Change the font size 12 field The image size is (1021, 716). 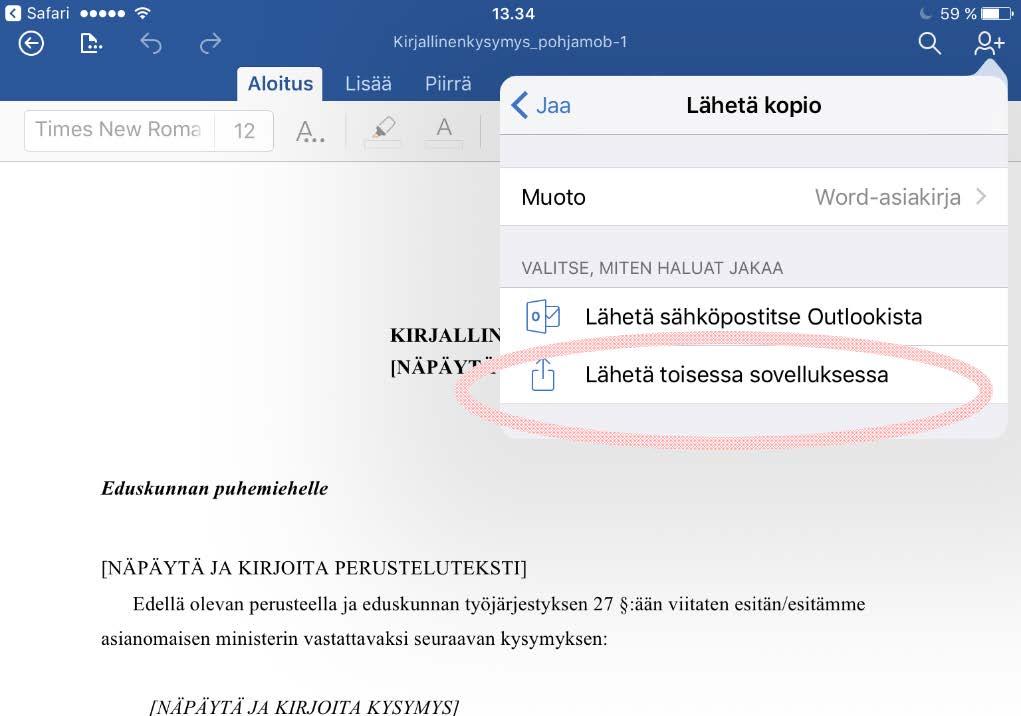tap(244, 131)
